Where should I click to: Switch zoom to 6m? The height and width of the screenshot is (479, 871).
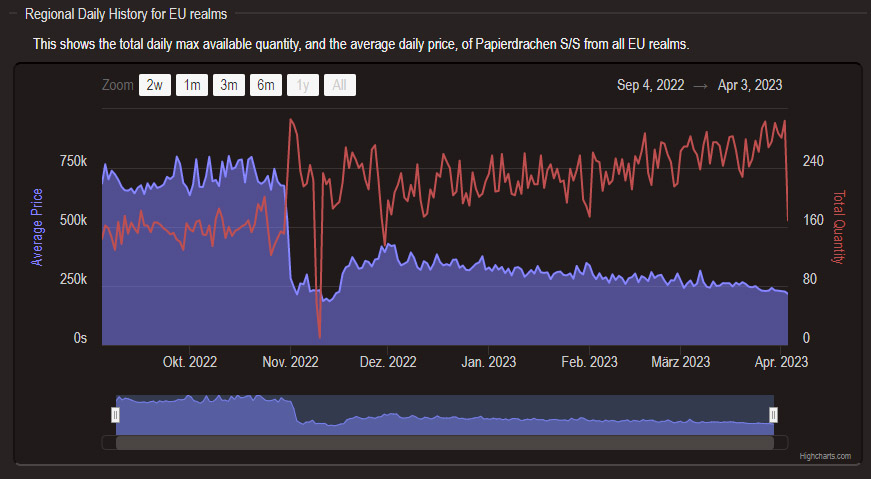pos(265,86)
